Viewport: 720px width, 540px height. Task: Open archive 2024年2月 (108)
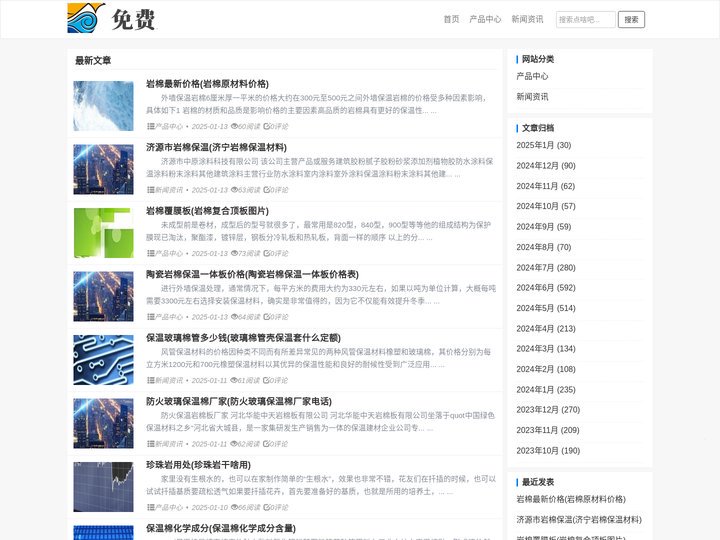[x=546, y=369]
